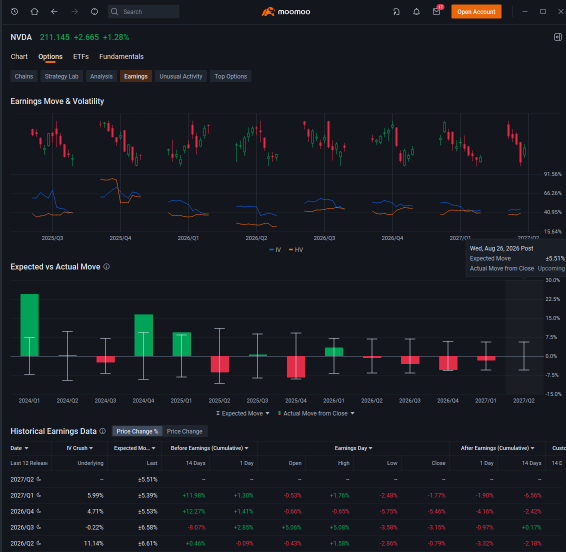
Task: Click the +0.17% After Earnings cell
Action: point(532,527)
